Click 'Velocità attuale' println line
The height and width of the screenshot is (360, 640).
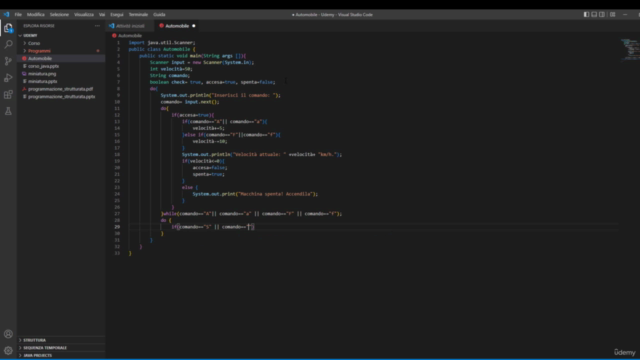tap(262, 154)
